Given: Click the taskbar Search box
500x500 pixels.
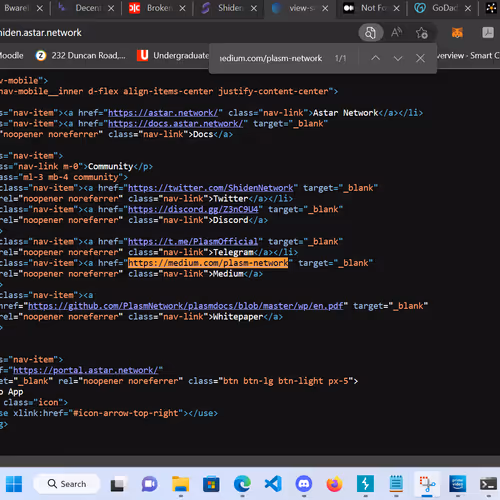Looking at the screenshot, I should 67,484.
